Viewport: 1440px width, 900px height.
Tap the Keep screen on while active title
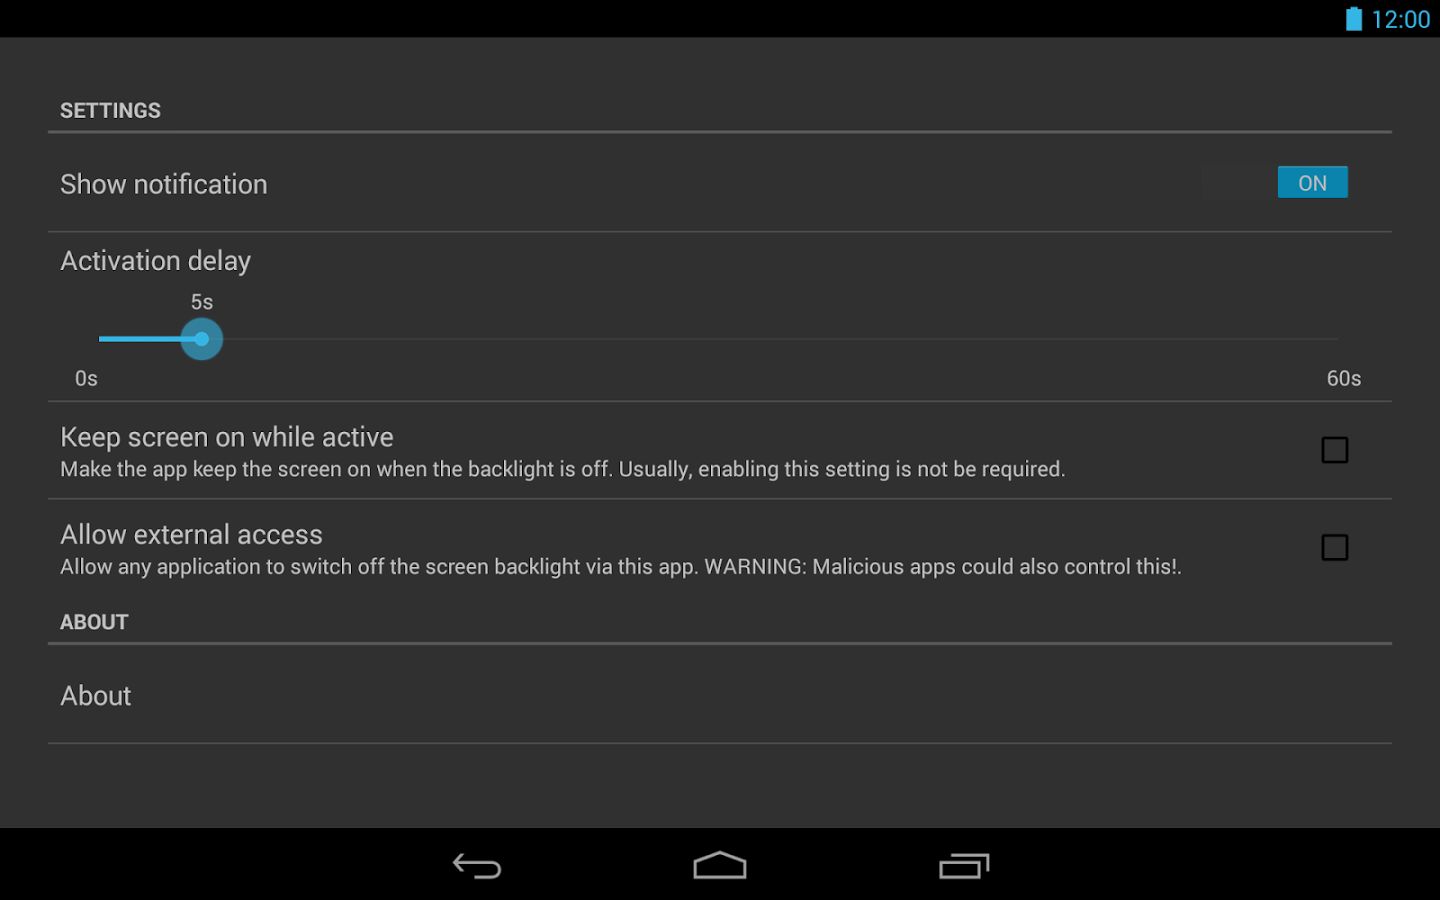point(227,437)
